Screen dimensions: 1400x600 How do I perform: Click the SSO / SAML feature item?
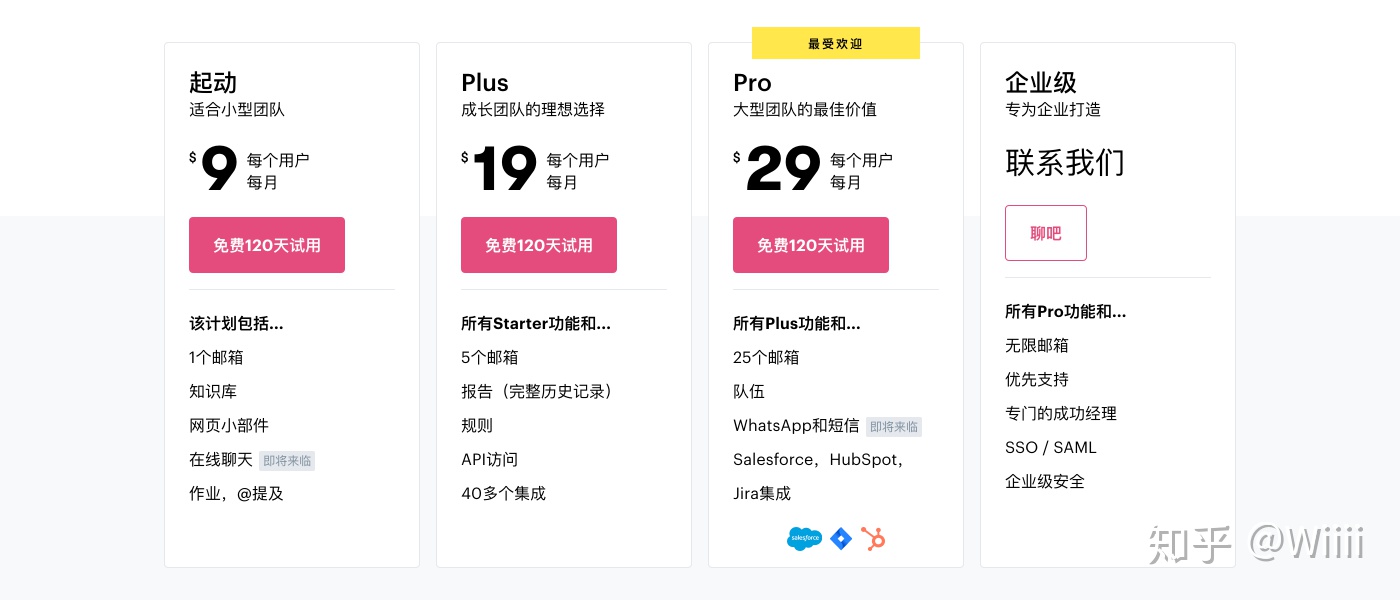pyautogui.click(x=1051, y=447)
